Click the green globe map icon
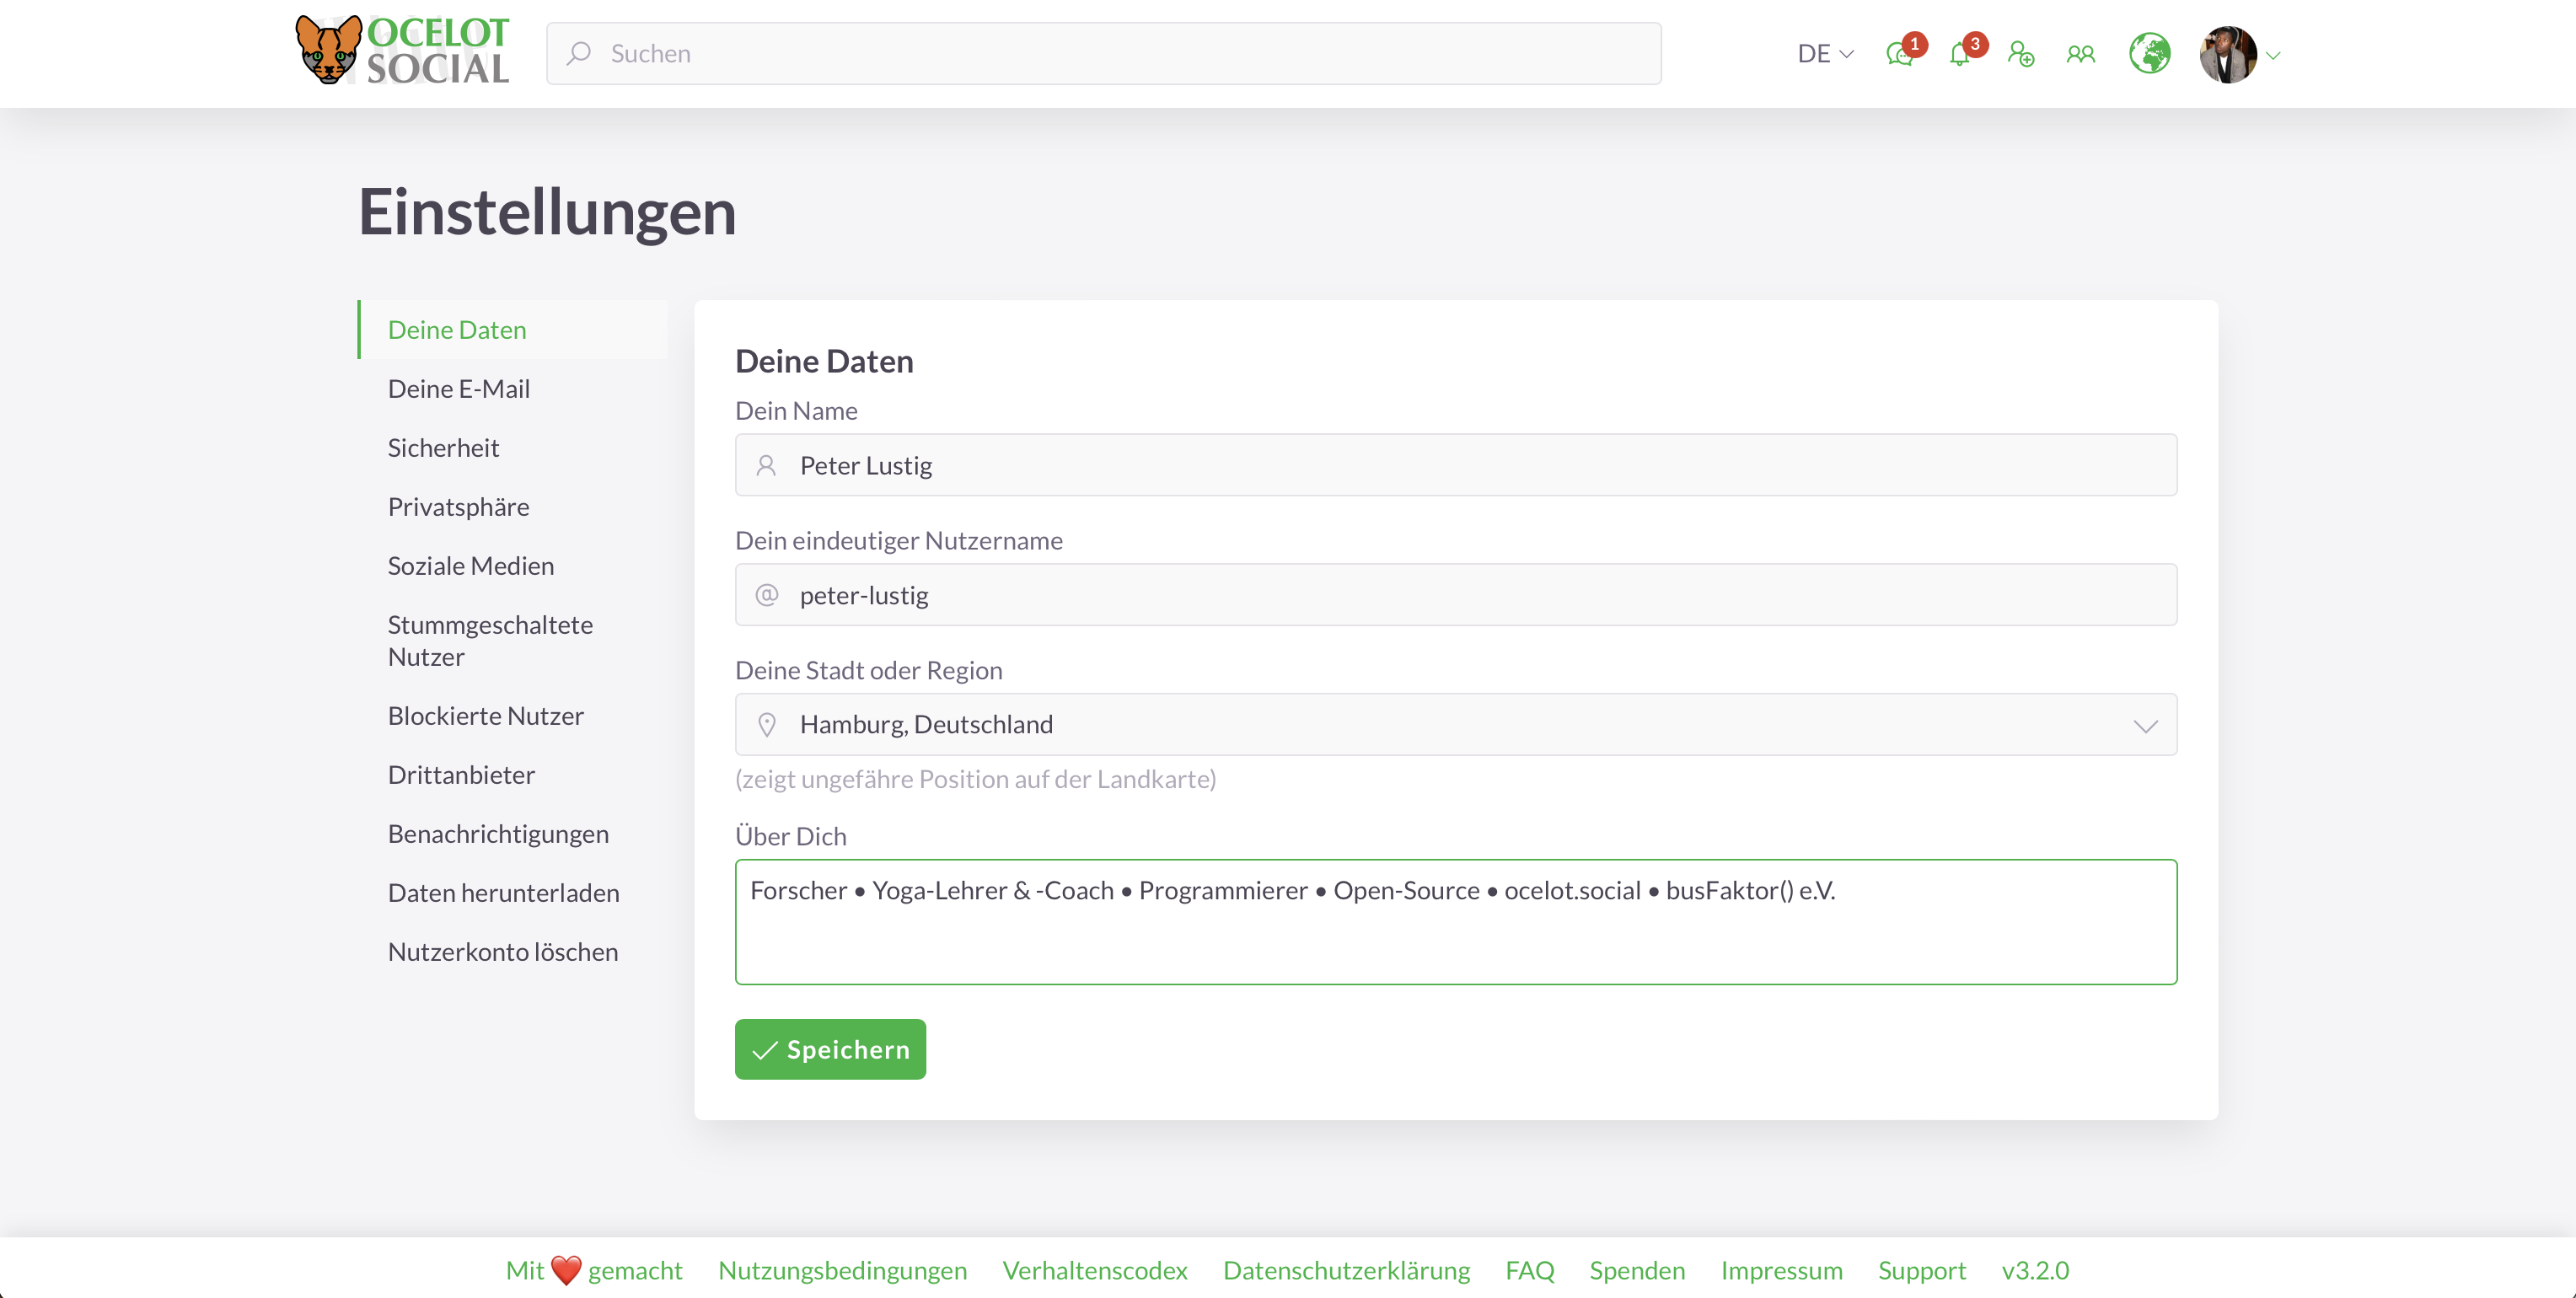 click(2150, 53)
